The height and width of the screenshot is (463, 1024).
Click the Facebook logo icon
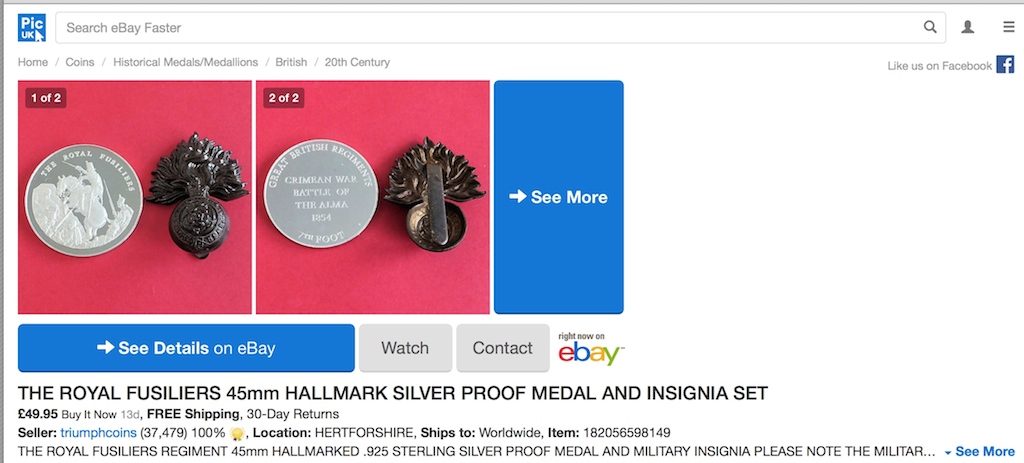[1005, 65]
